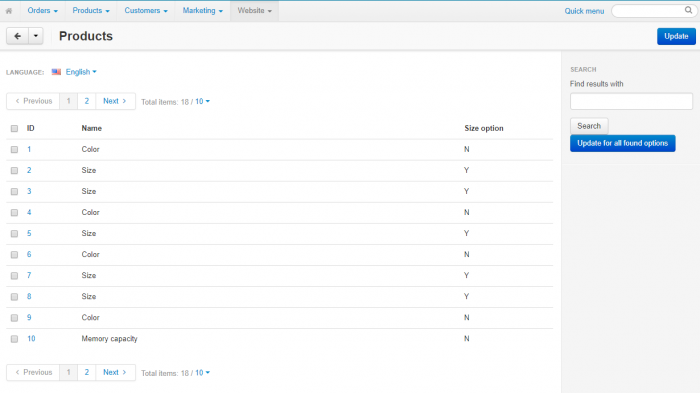Image resolution: width=700 pixels, height=393 pixels.
Task: Click the 'Color' name in row ID 1
Action: click(90, 149)
